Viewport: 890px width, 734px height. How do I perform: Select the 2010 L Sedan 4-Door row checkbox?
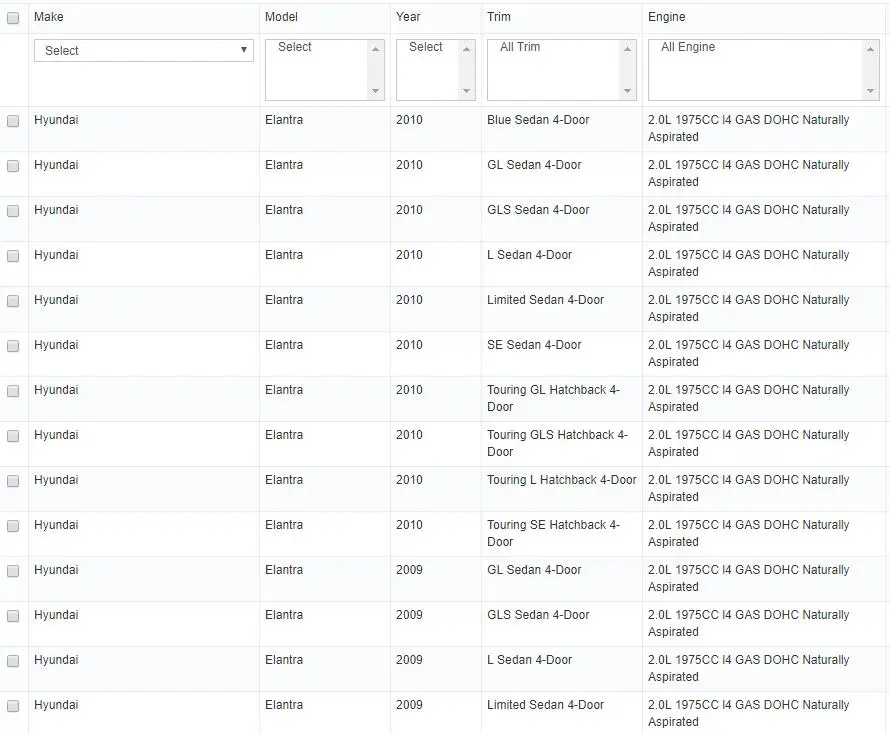(12, 256)
